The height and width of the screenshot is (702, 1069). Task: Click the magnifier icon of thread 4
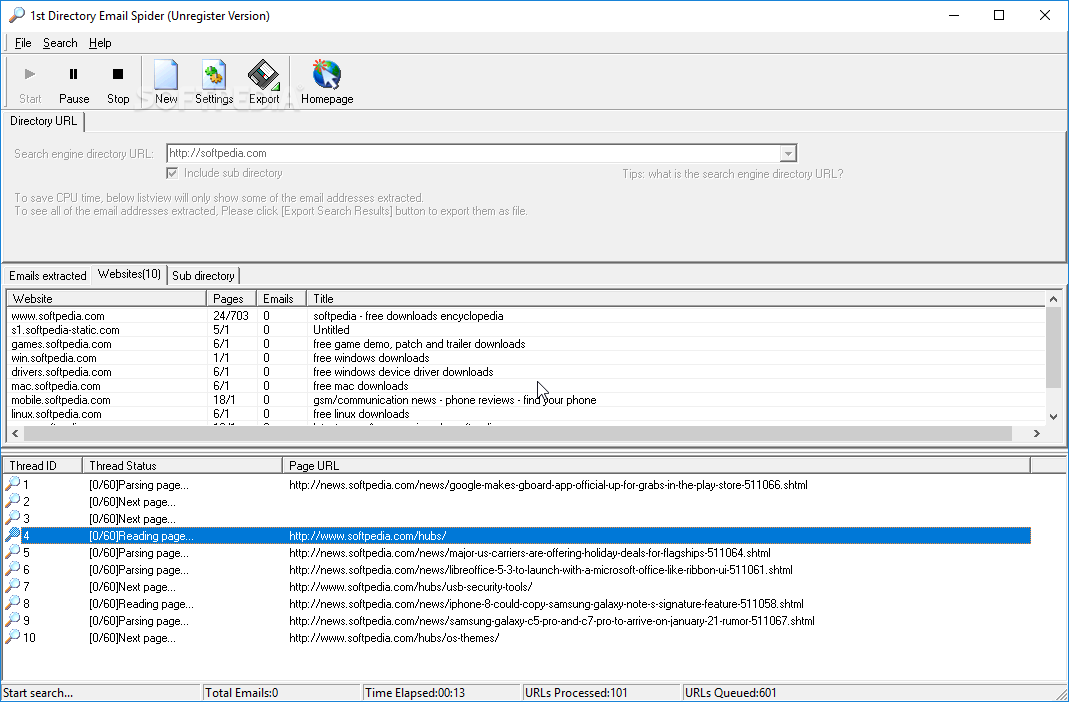(x=12, y=535)
